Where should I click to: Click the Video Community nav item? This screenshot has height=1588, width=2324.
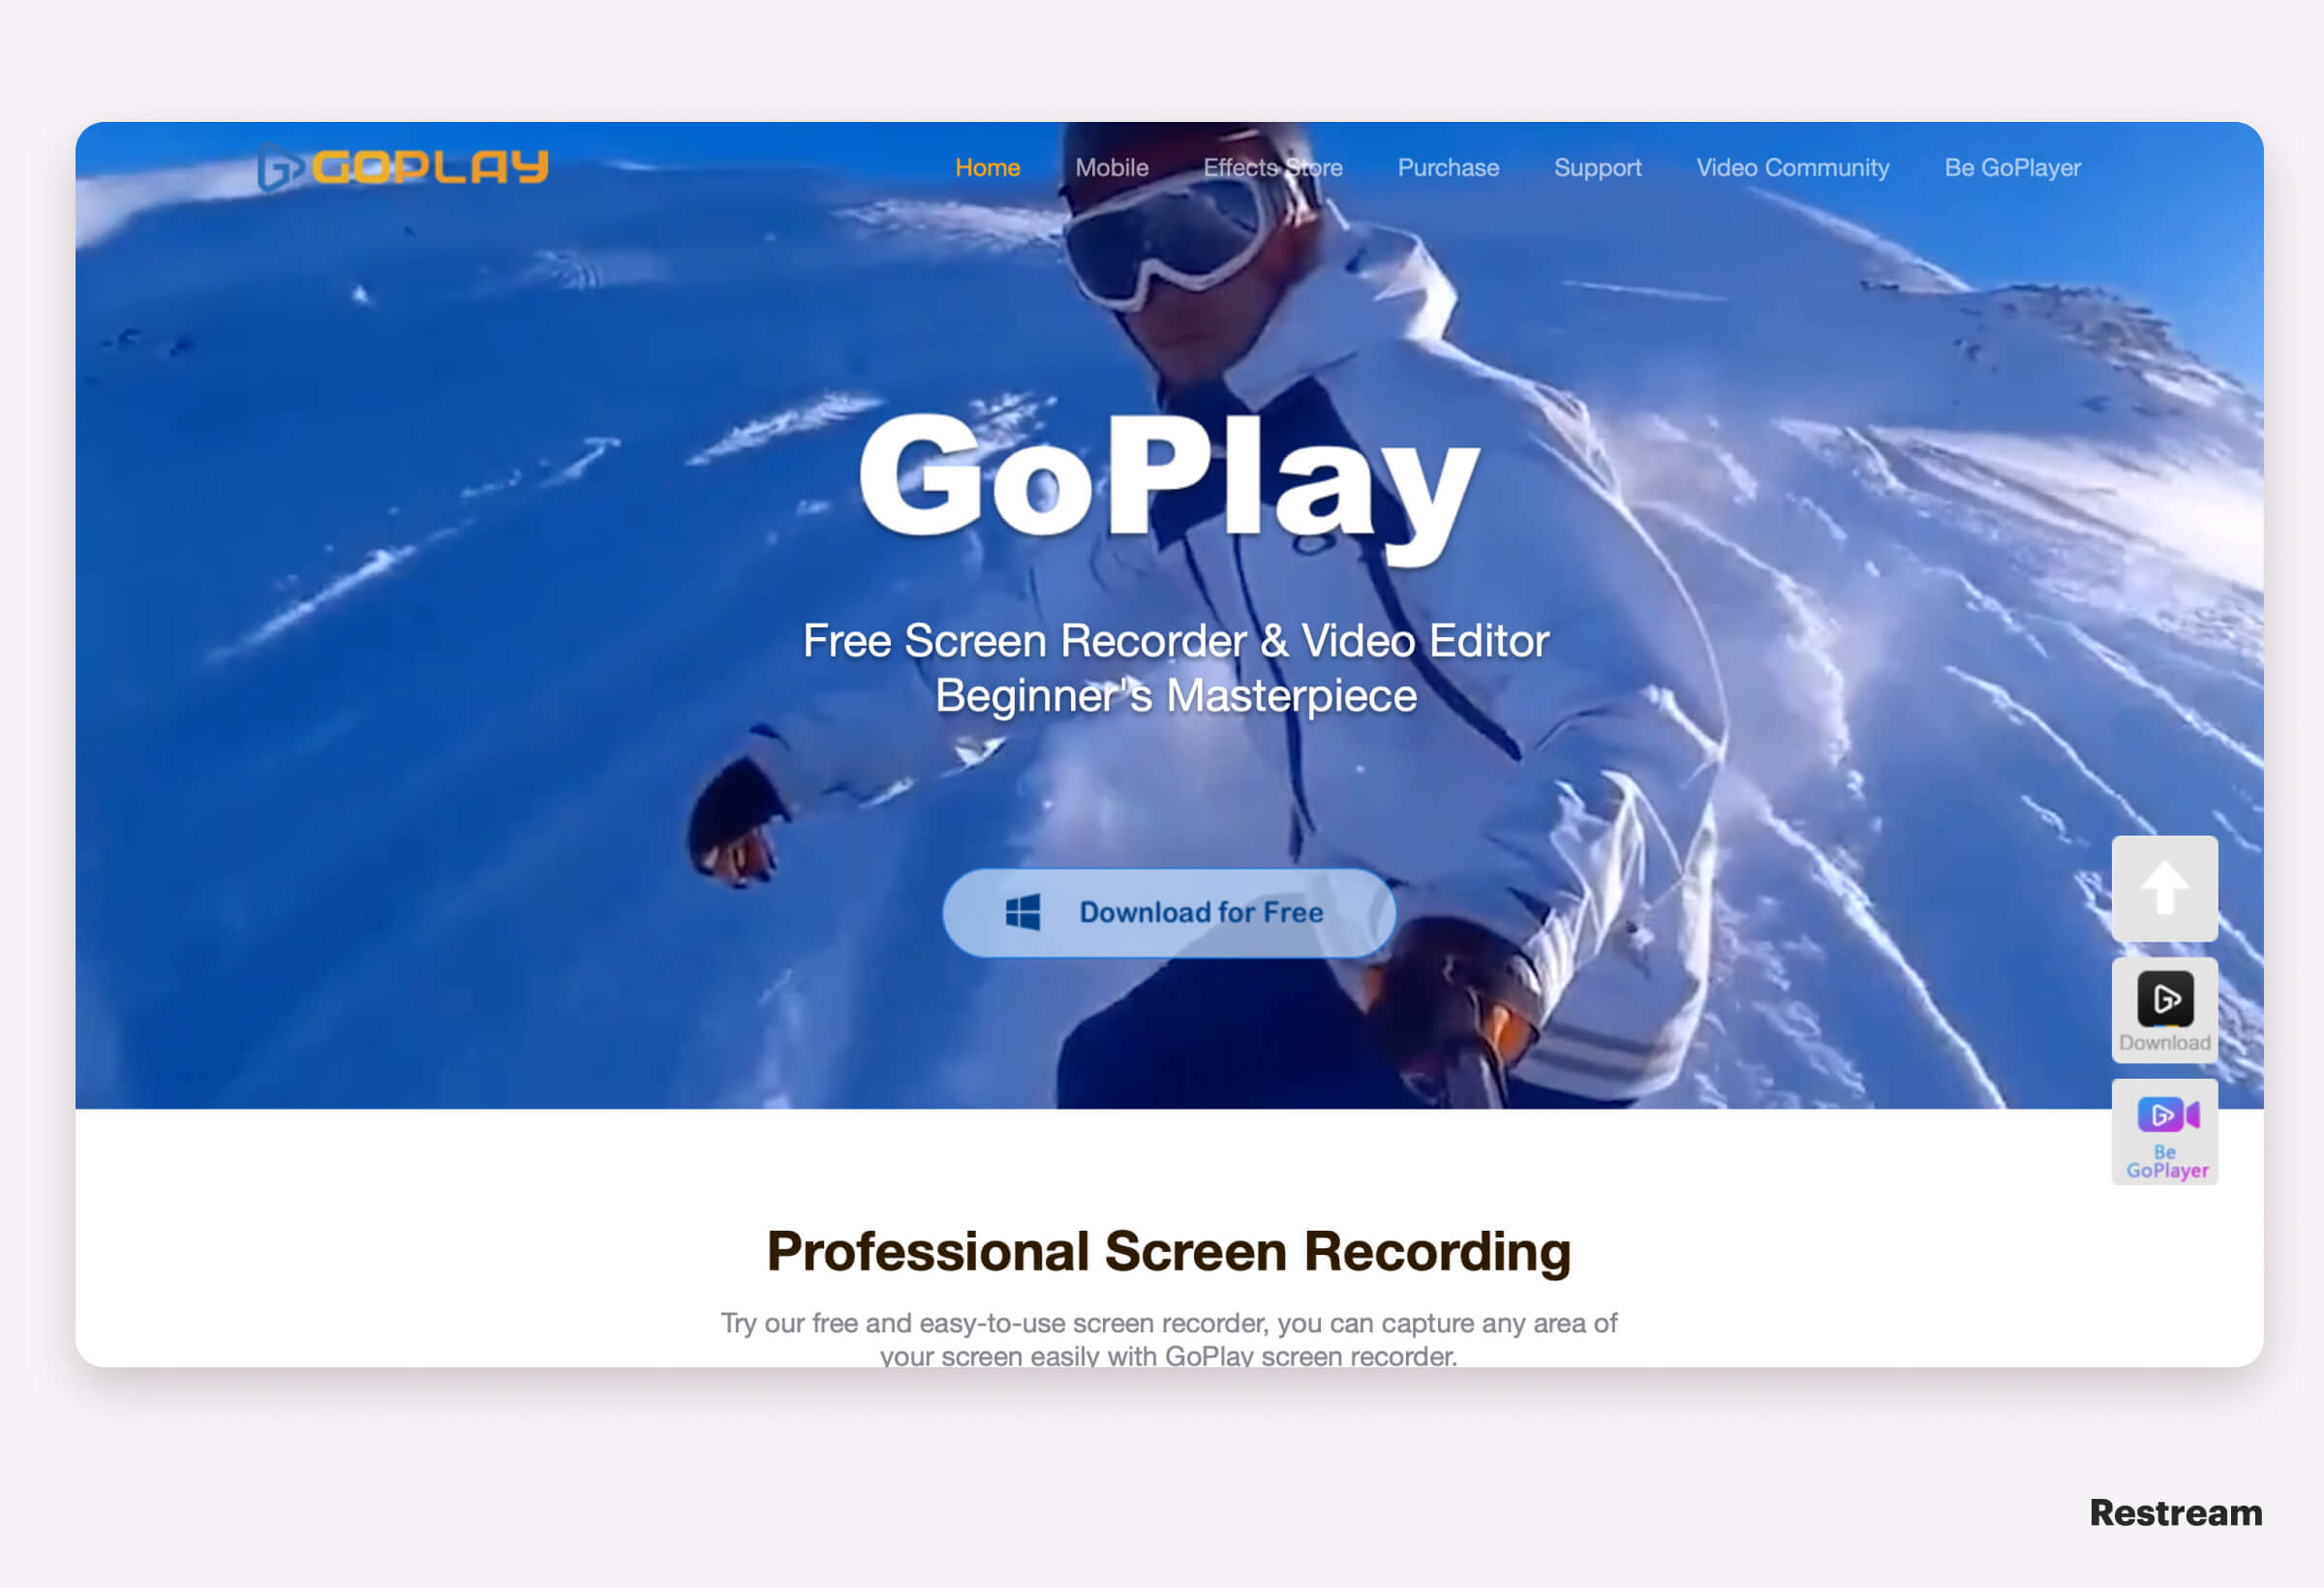coord(1790,166)
